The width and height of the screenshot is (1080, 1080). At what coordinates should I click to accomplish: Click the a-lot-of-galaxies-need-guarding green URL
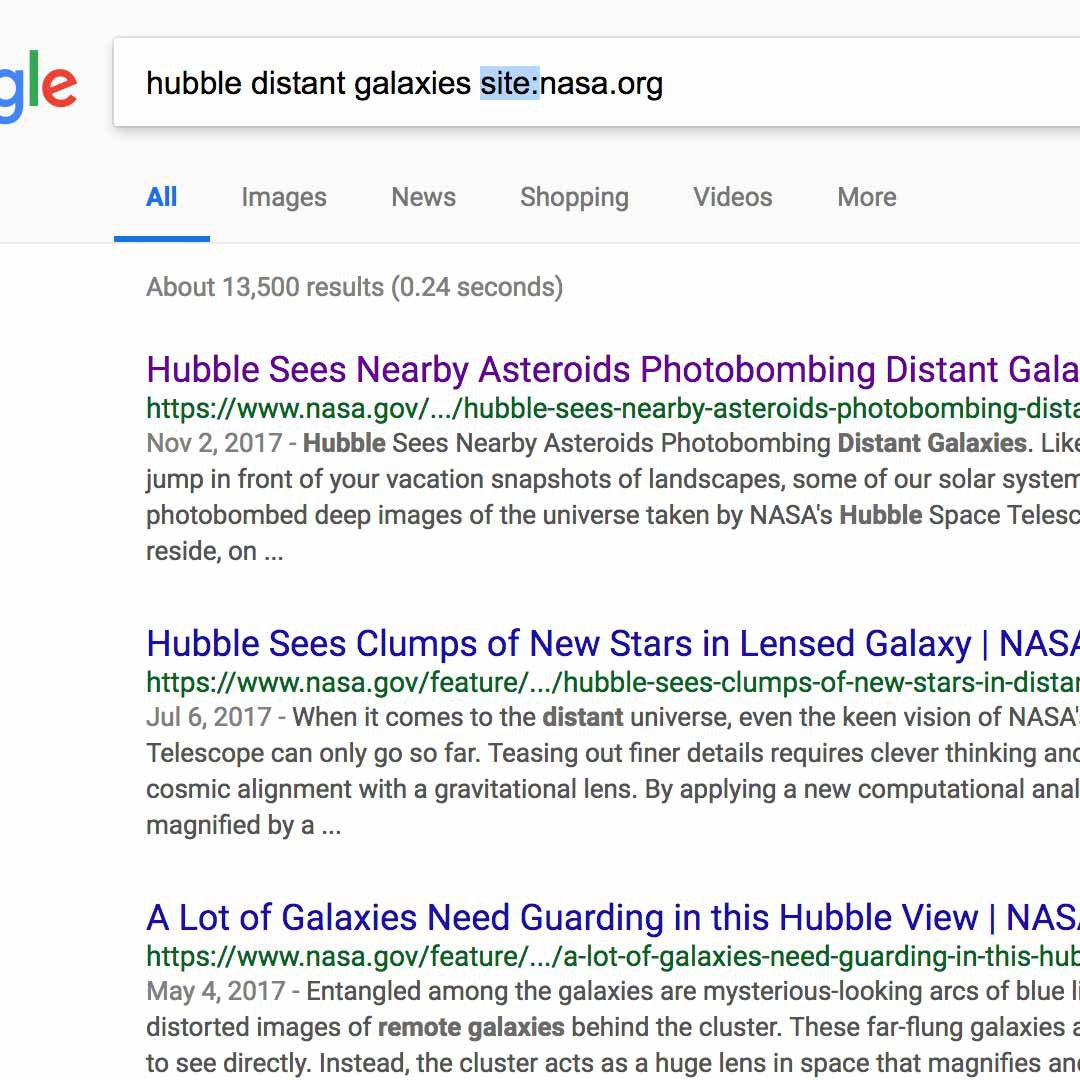pos(613,957)
